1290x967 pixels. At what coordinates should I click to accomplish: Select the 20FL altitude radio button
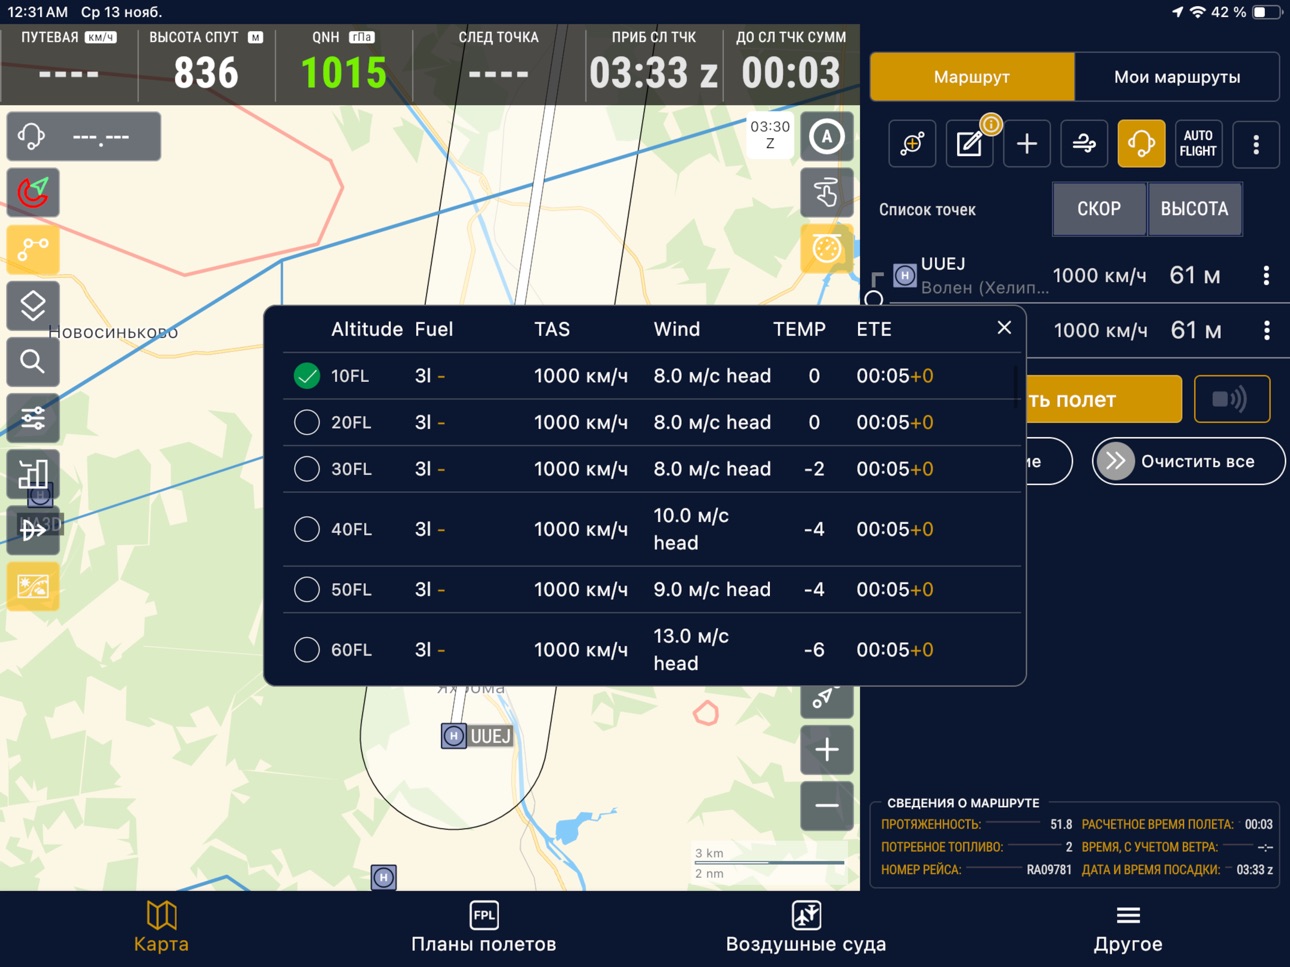point(307,422)
